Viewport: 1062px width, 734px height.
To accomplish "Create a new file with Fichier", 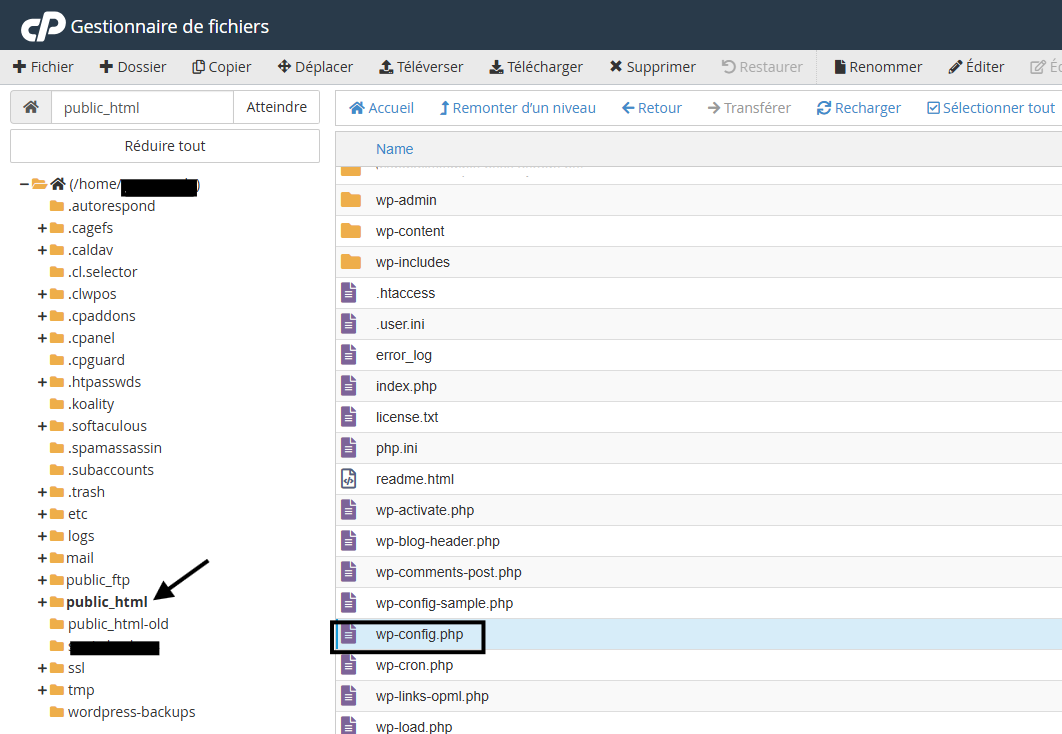I will [x=43, y=67].
